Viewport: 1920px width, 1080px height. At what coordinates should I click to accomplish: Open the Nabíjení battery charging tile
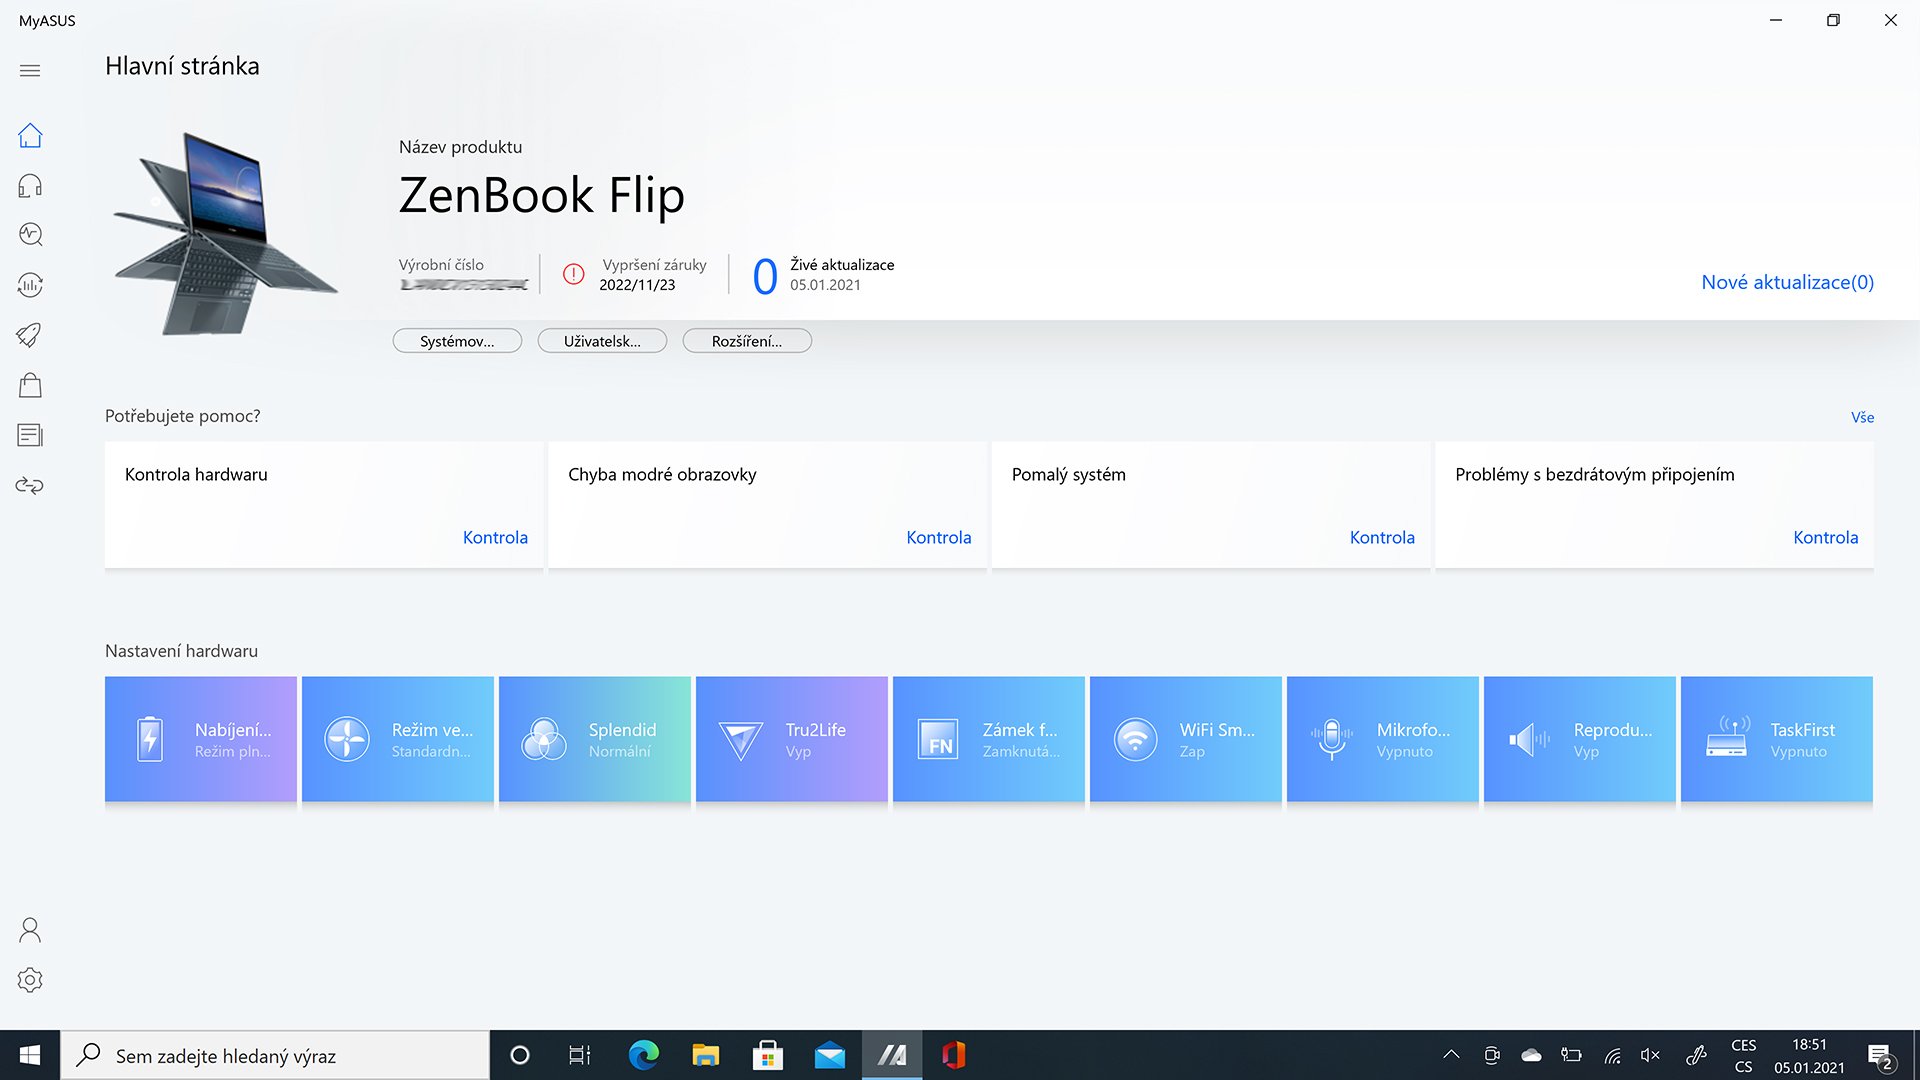pos(201,739)
